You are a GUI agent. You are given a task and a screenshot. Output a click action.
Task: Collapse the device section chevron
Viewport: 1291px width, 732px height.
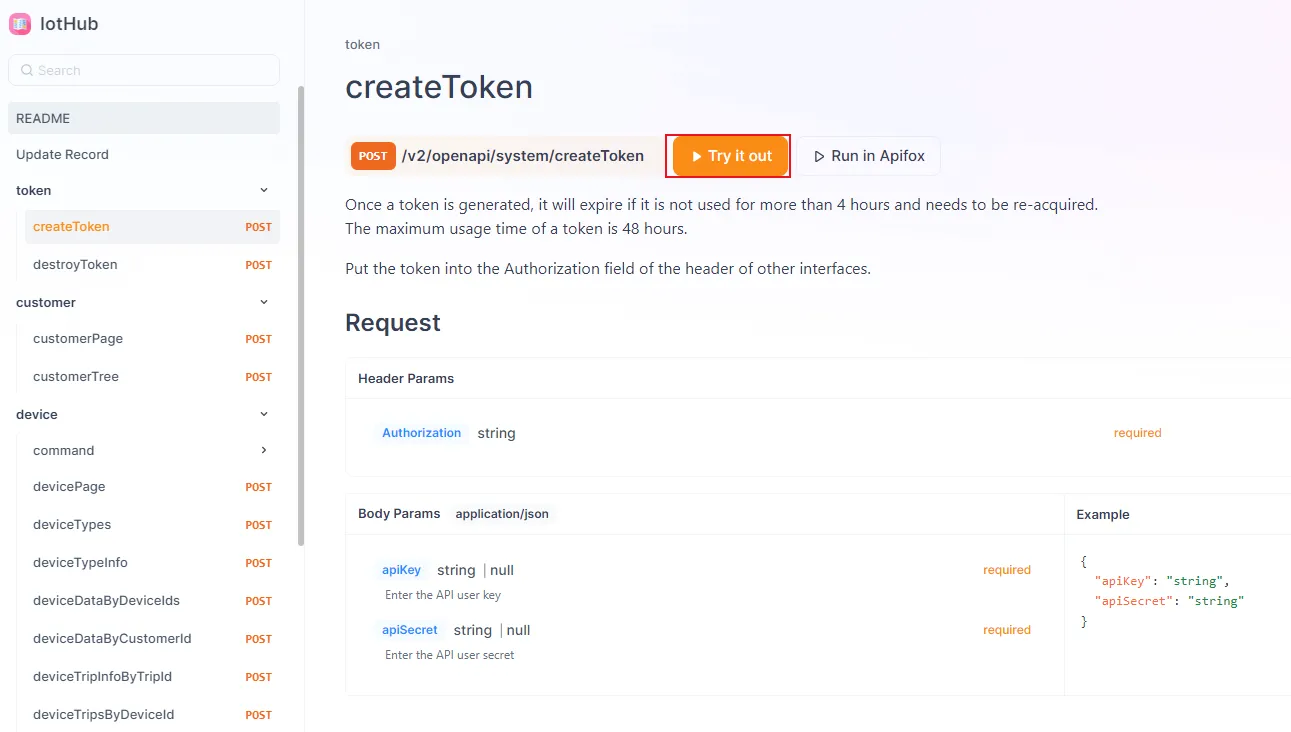(263, 413)
